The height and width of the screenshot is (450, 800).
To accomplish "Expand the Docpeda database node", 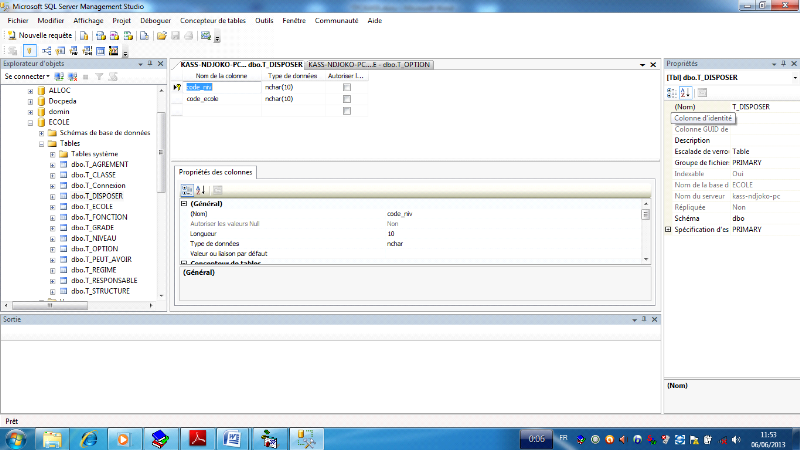I will pyautogui.click(x=31, y=102).
